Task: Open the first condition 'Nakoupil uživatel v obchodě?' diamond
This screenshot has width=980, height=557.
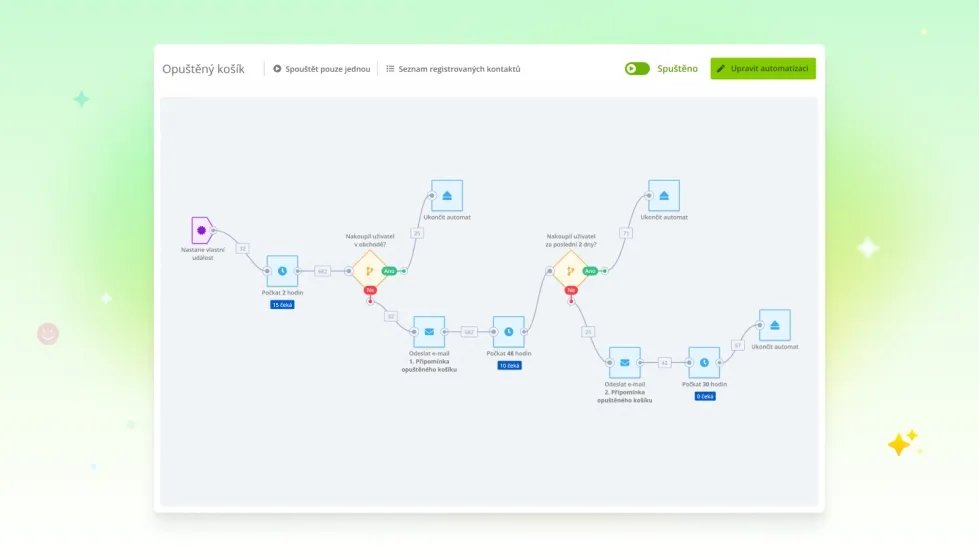Action: click(x=368, y=271)
